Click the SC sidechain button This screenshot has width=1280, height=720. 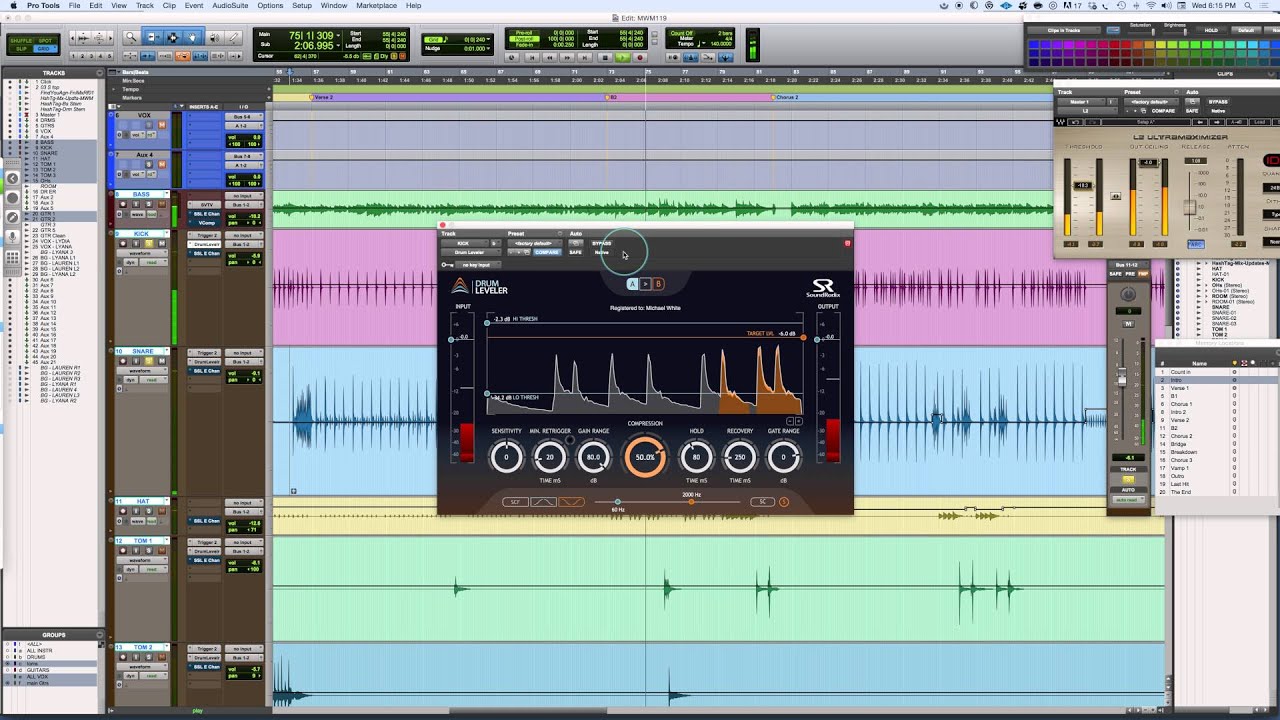point(762,502)
